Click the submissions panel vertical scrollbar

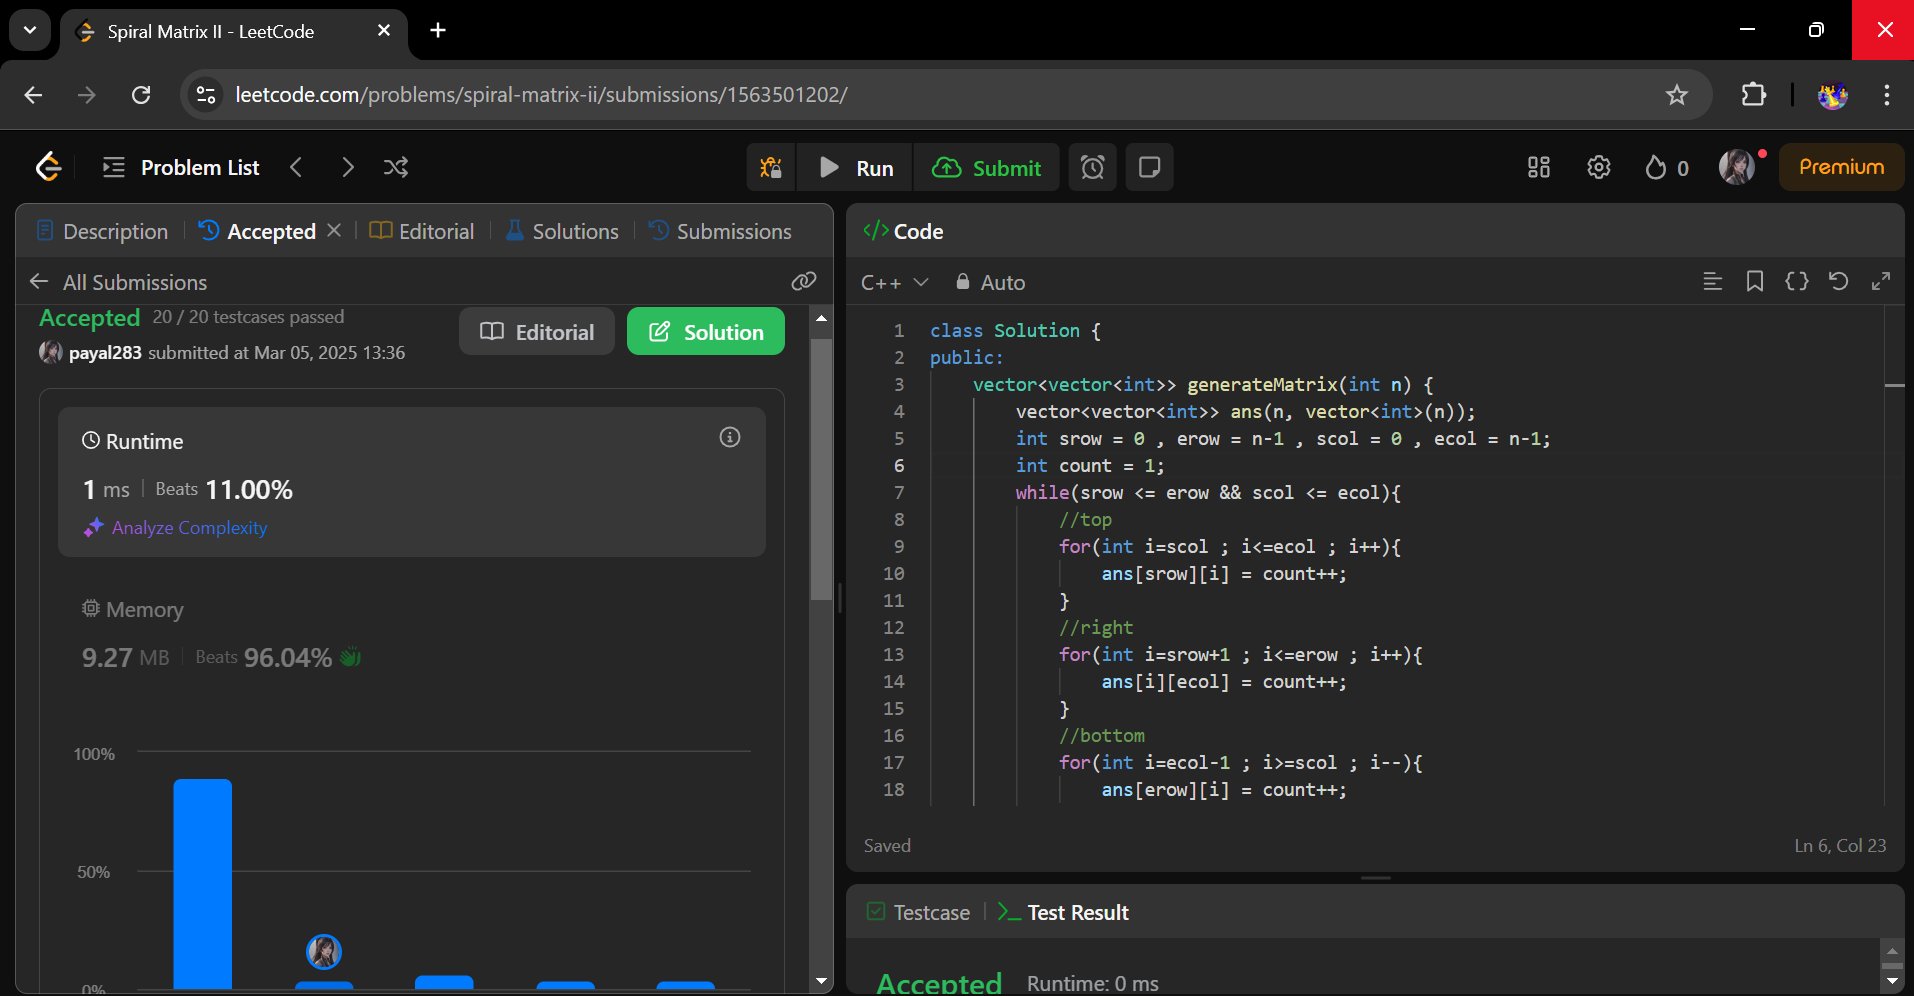coord(821,470)
